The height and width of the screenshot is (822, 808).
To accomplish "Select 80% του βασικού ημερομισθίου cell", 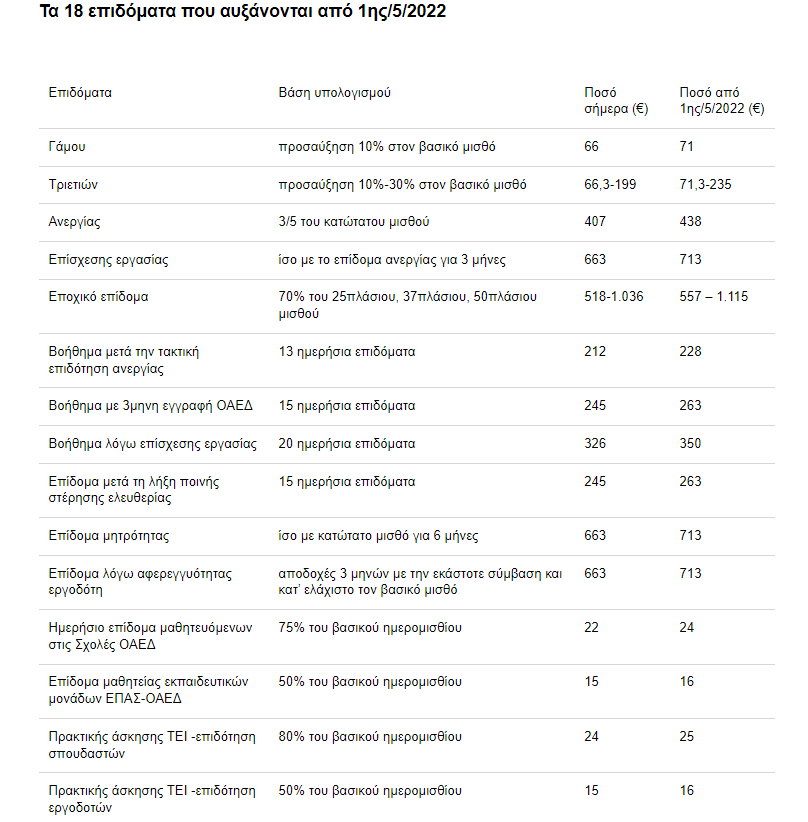I will coord(370,737).
